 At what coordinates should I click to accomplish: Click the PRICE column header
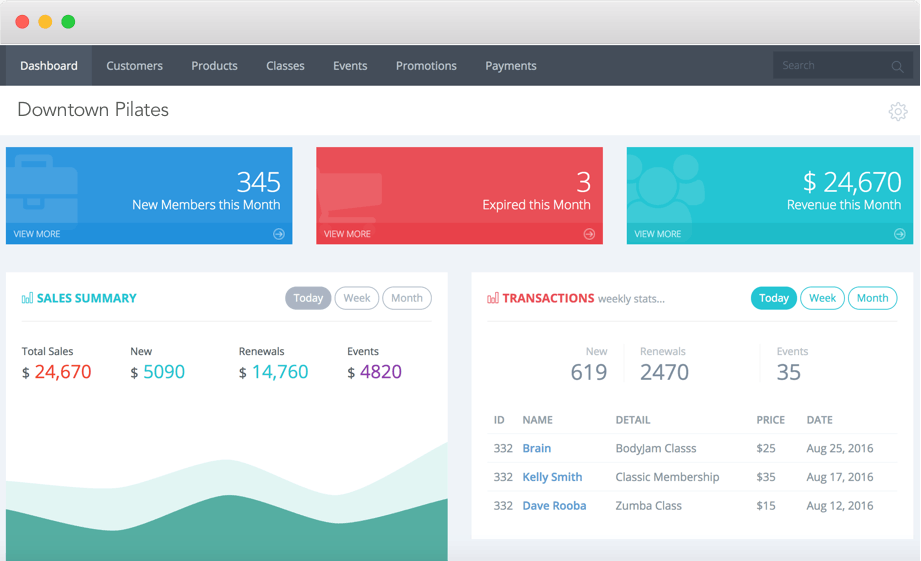point(771,420)
